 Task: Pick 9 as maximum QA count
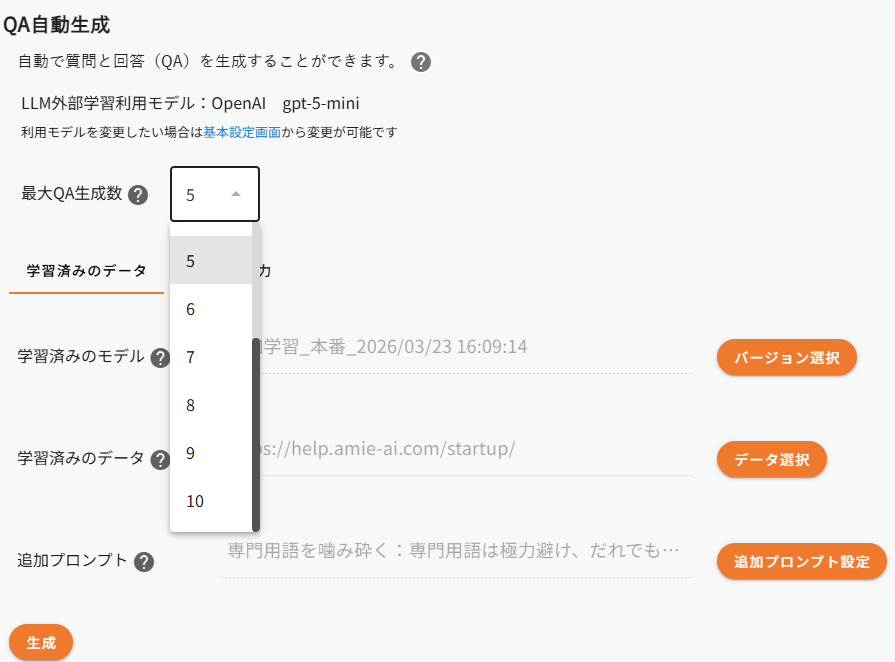tap(210, 453)
